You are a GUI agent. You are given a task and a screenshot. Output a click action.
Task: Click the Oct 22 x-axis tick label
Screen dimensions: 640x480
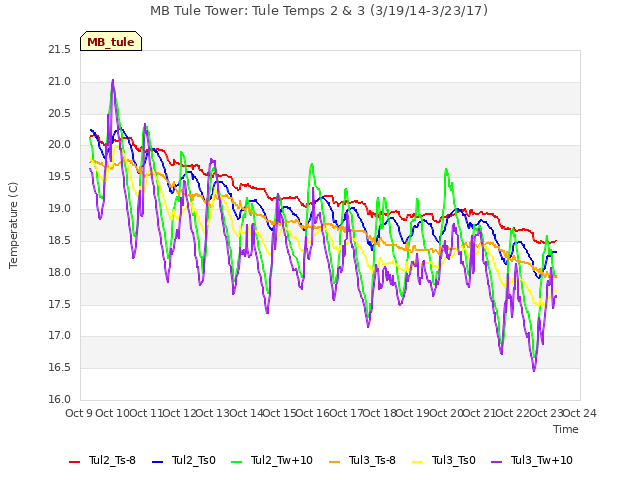coord(513,413)
